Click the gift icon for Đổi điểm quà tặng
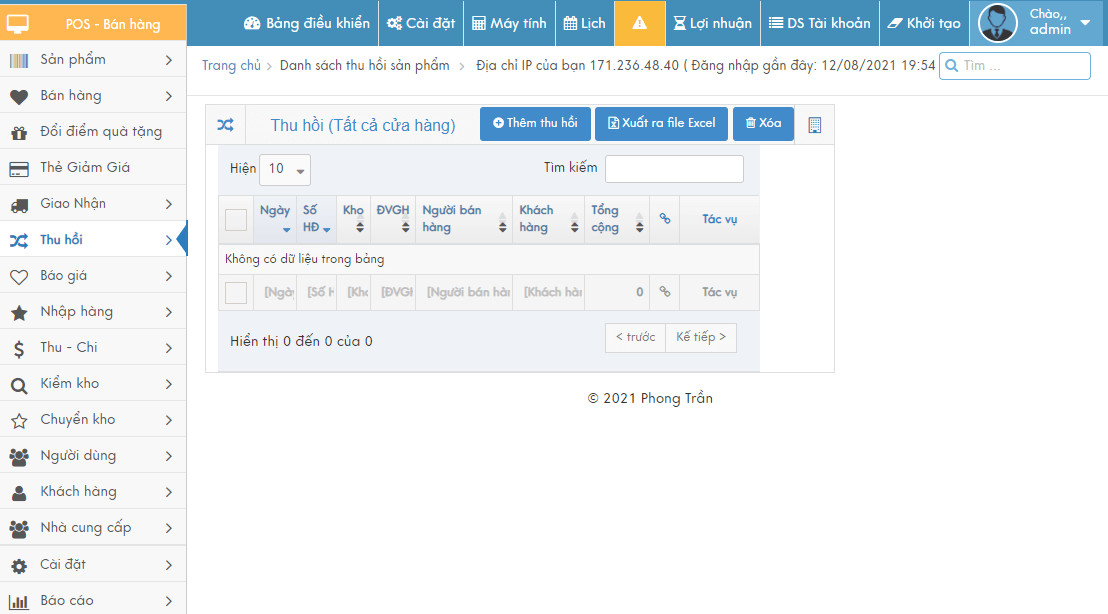 pos(19,132)
